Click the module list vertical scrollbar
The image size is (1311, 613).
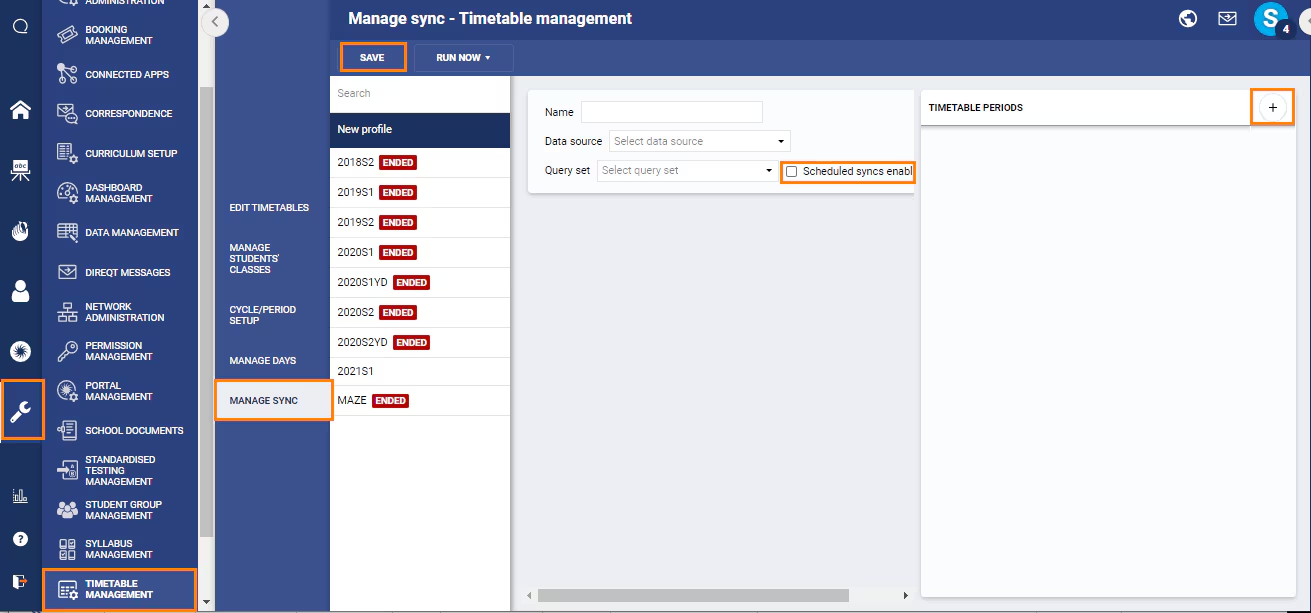[206, 310]
